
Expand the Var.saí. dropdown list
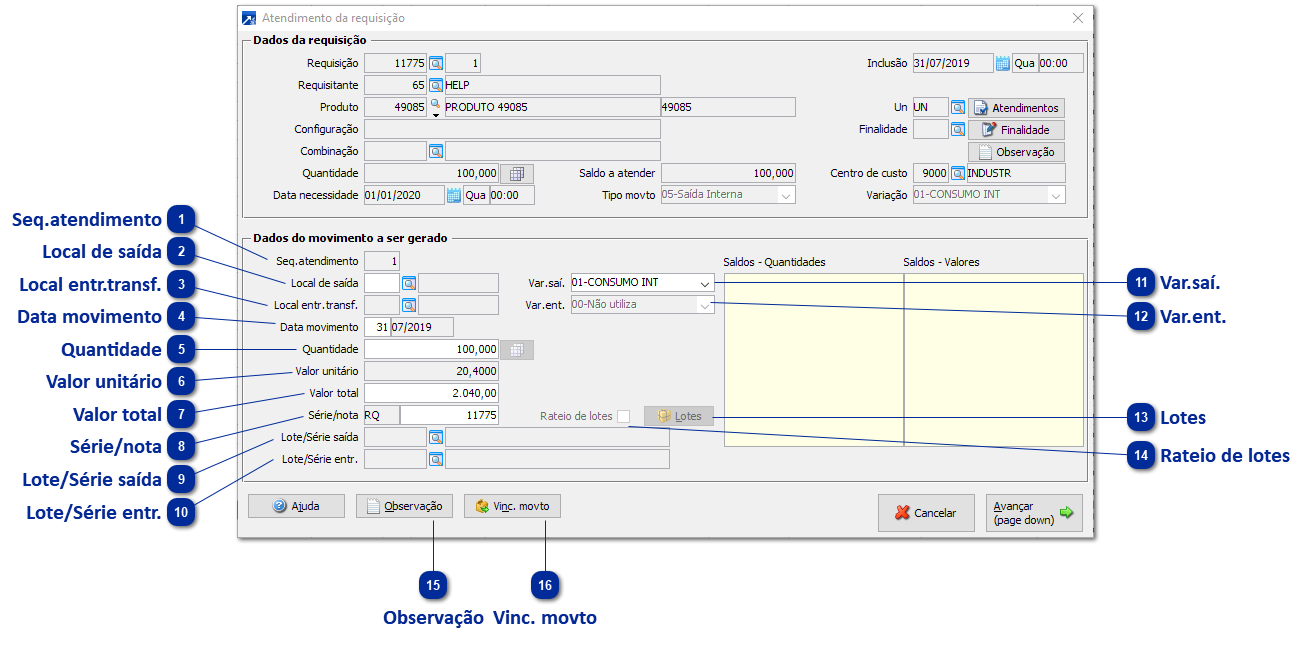pyautogui.click(x=705, y=283)
